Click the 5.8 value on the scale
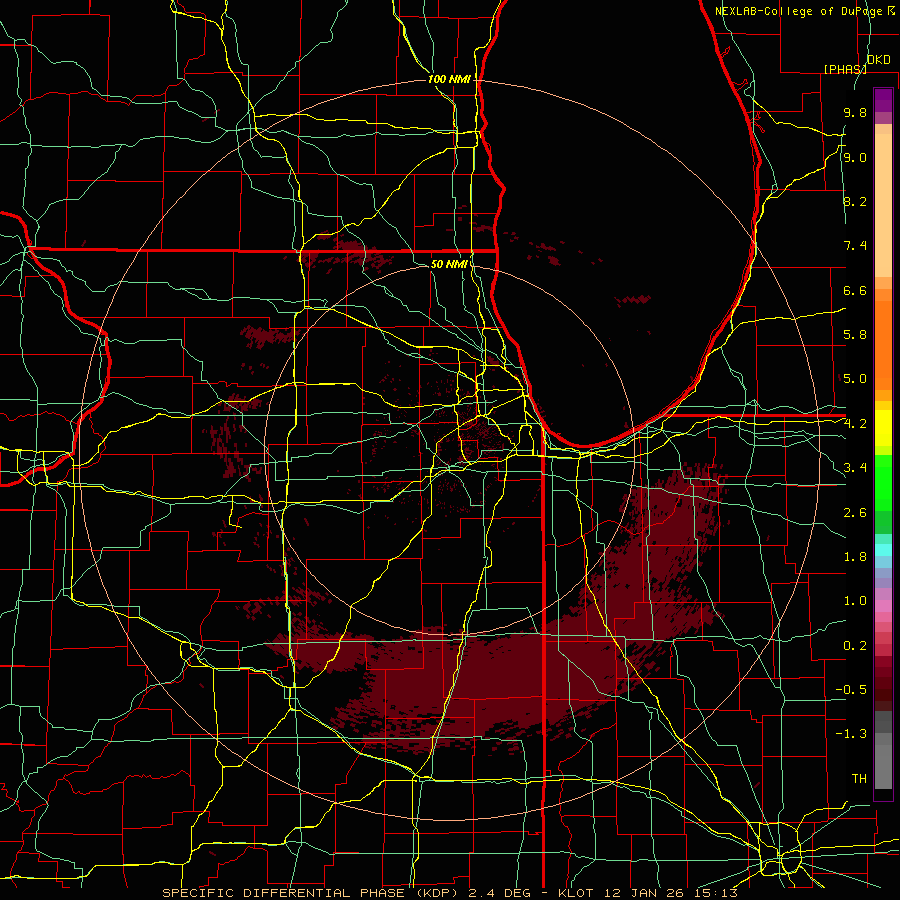This screenshot has width=900, height=900. pos(855,335)
